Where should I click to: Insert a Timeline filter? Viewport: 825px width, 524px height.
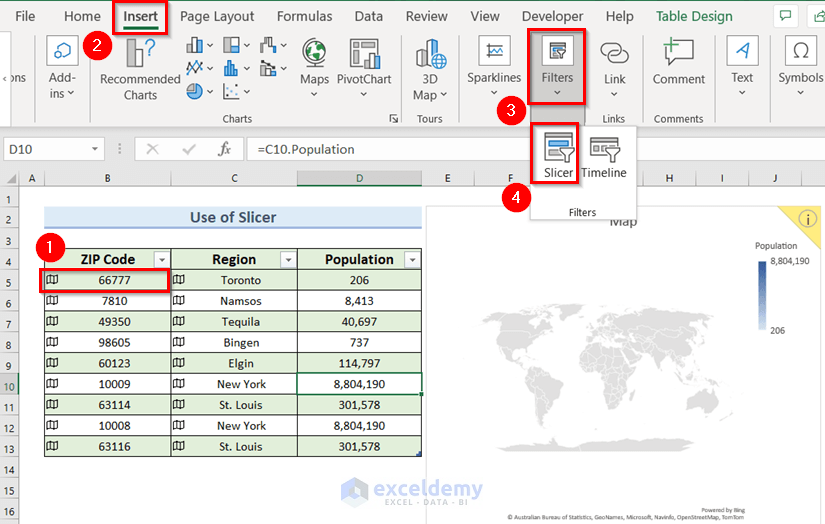point(604,157)
